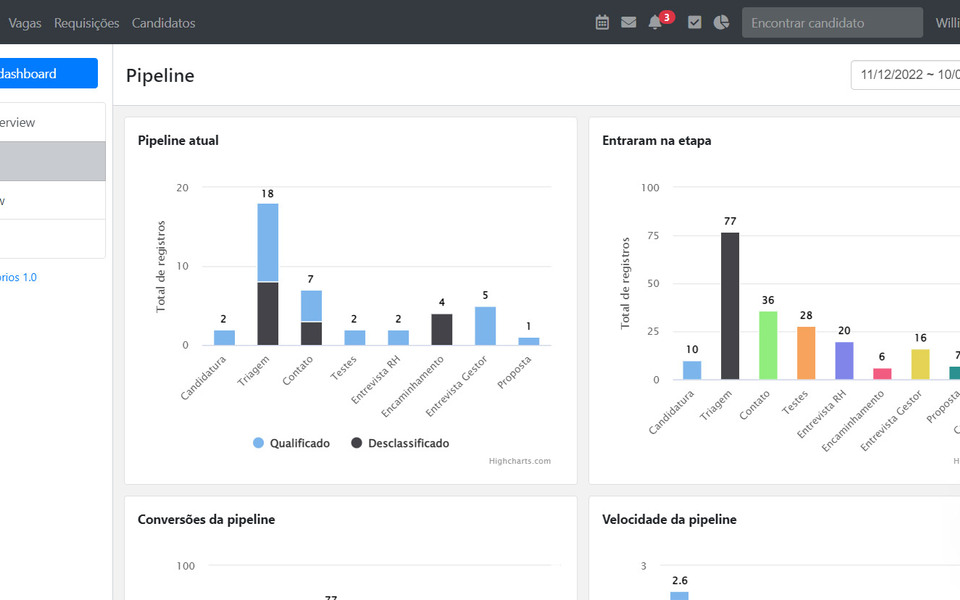Viewport: 960px width, 600px height.
Task: Open the calendar icon in top bar
Action: point(602,23)
